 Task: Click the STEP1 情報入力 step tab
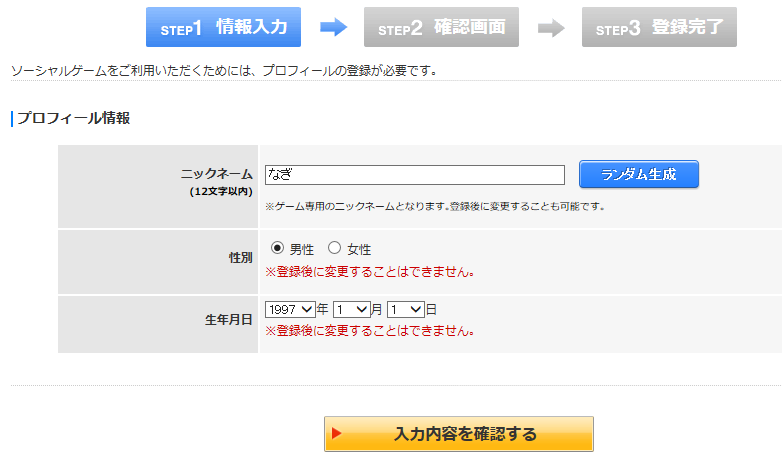pyautogui.click(x=223, y=28)
